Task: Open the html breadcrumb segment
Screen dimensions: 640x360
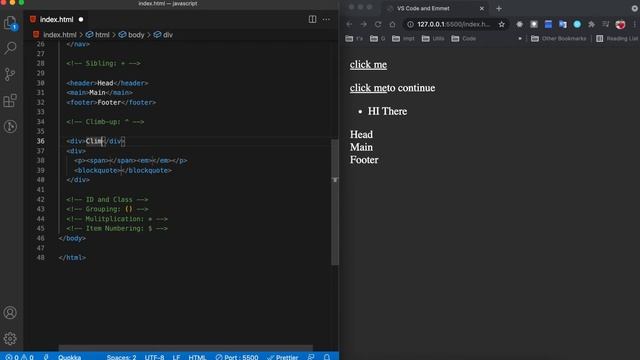Action: pyautogui.click(x=98, y=35)
